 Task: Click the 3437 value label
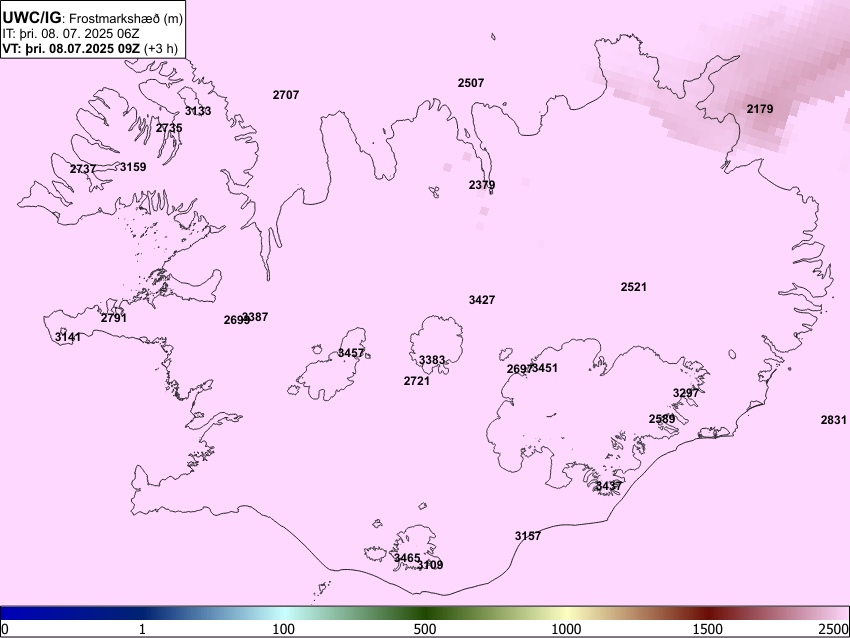[x=608, y=486]
